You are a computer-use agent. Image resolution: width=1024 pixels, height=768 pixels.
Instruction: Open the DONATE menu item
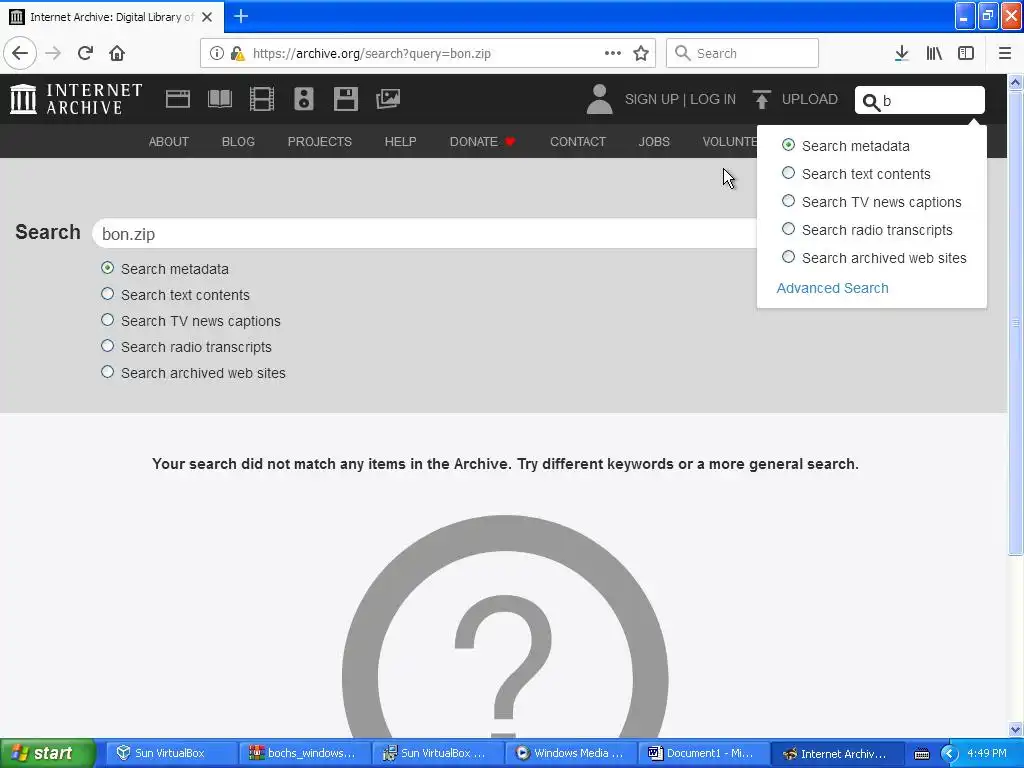pyautogui.click(x=483, y=142)
